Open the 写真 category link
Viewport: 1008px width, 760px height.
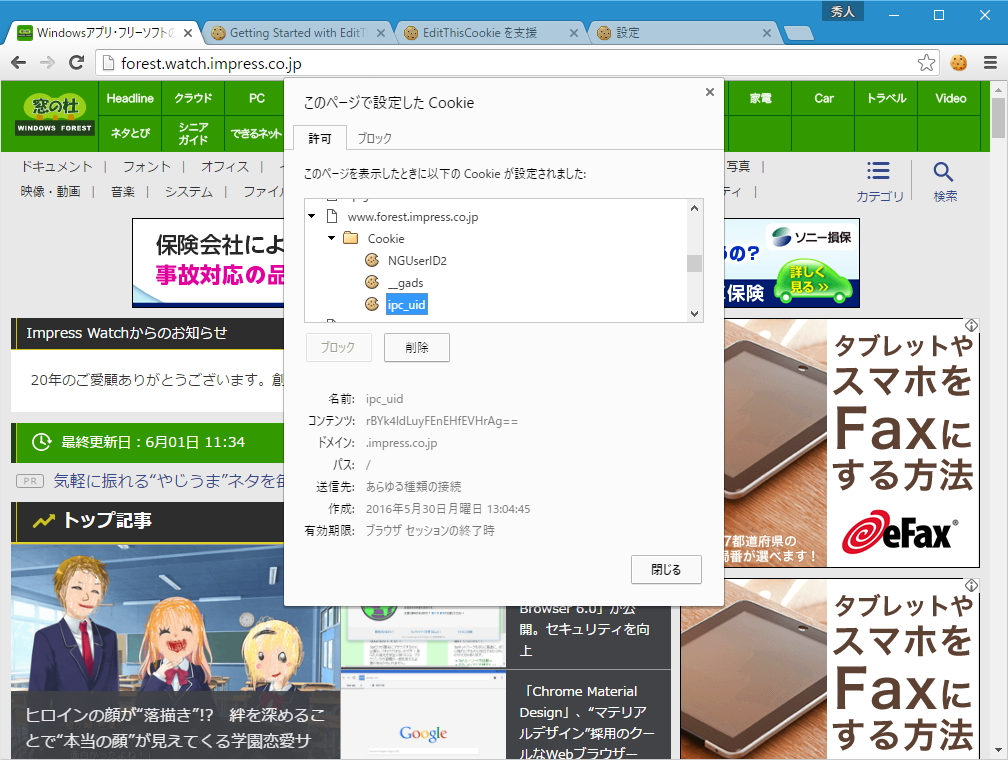pyautogui.click(x=738, y=167)
